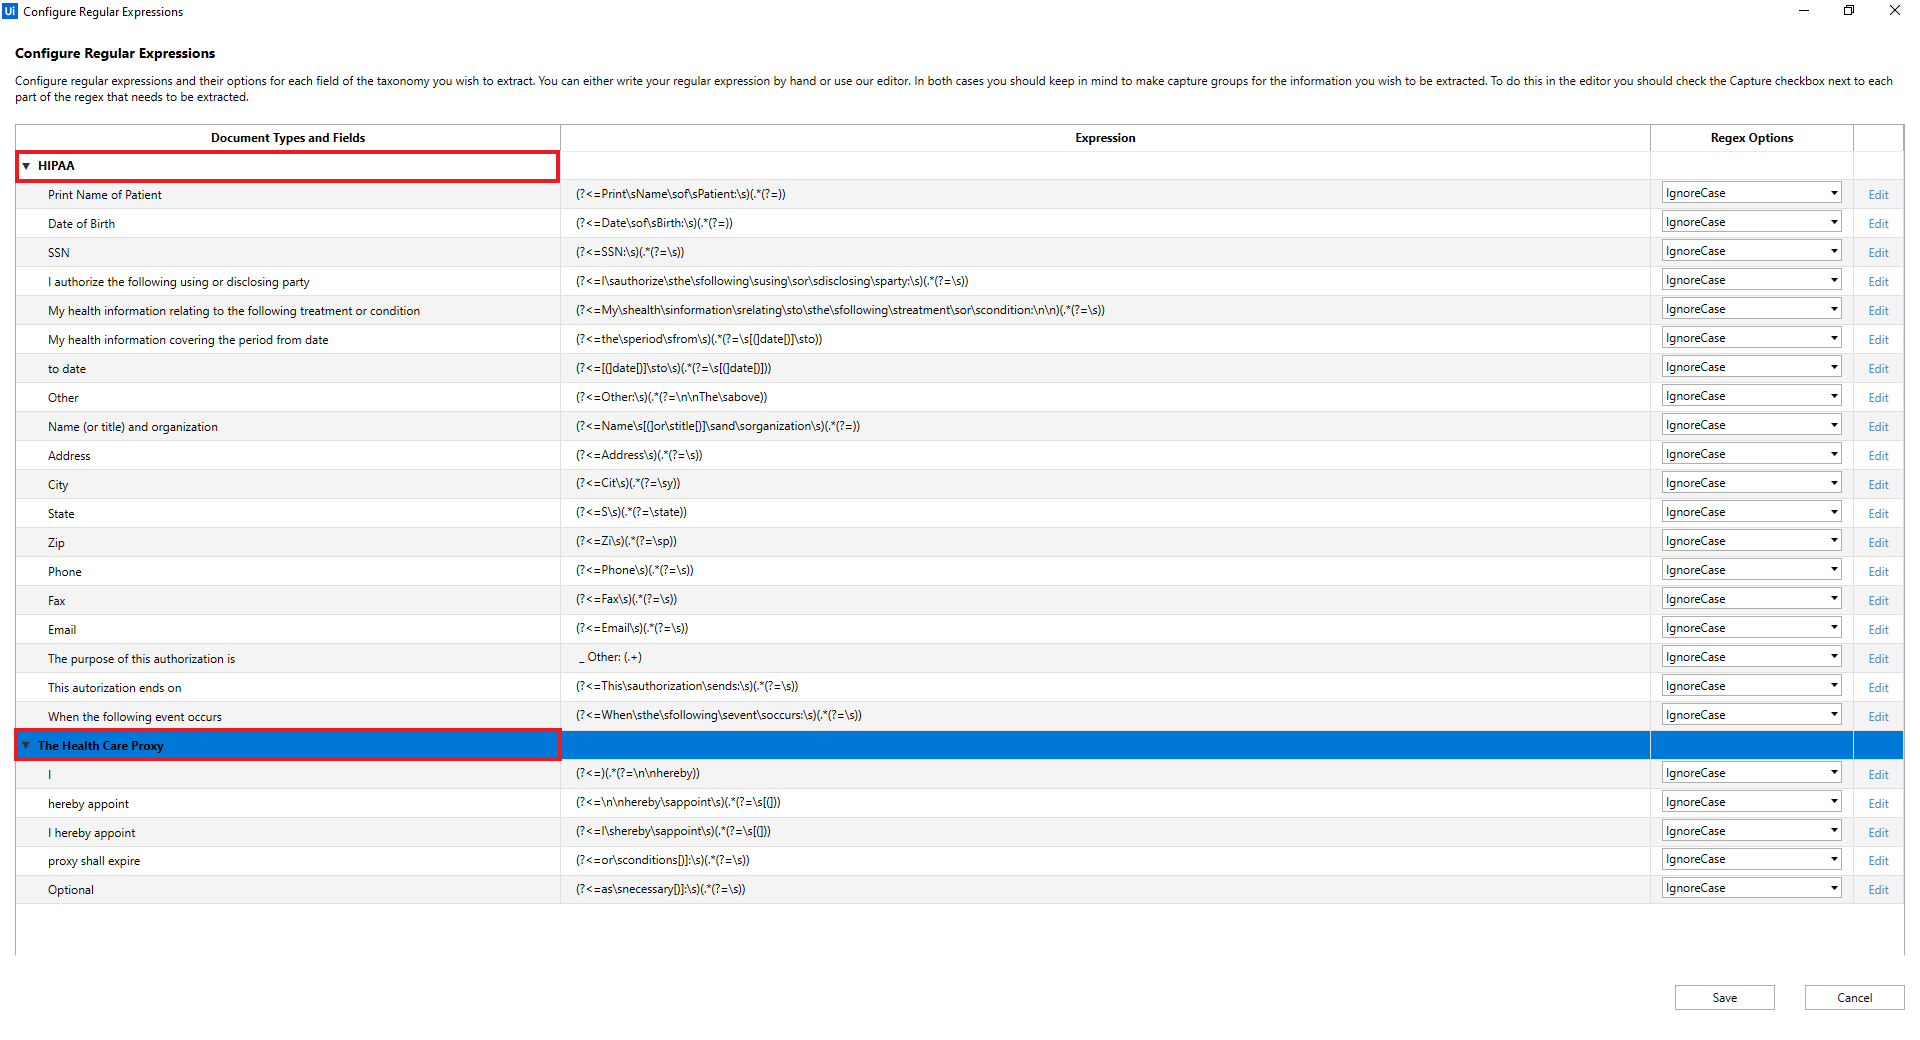Open the IgnoreCase dropdown for Email

click(1832, 627)
